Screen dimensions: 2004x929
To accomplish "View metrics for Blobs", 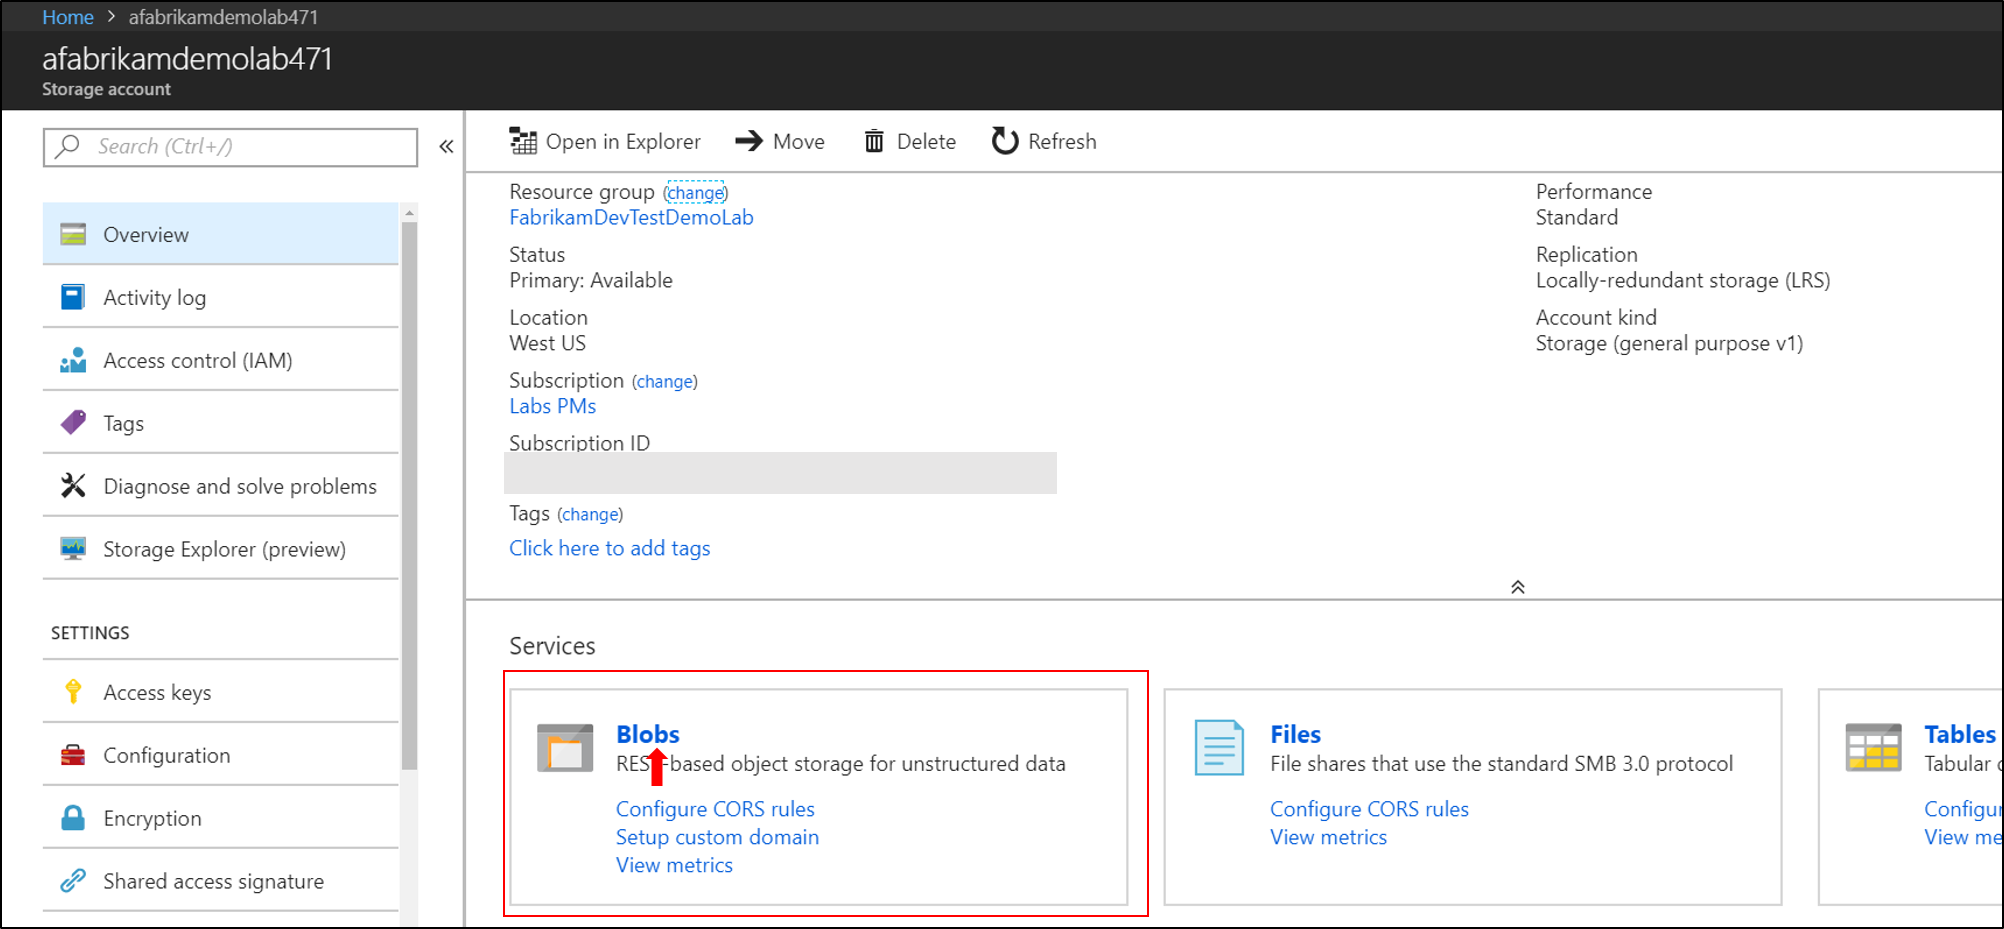I will [x=674, y=865].
